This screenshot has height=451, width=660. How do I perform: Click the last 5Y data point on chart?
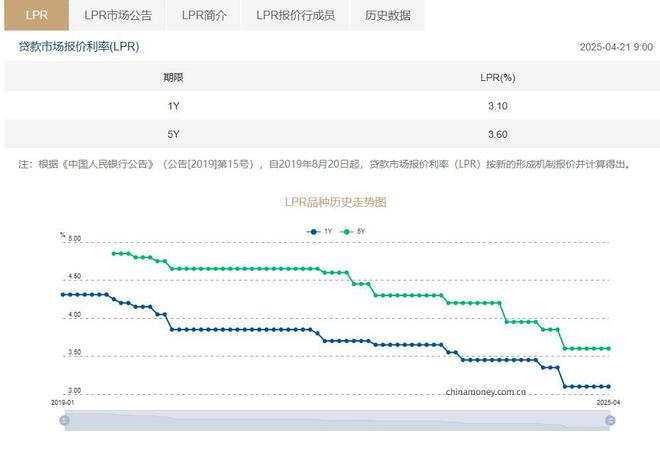[608, 349]
